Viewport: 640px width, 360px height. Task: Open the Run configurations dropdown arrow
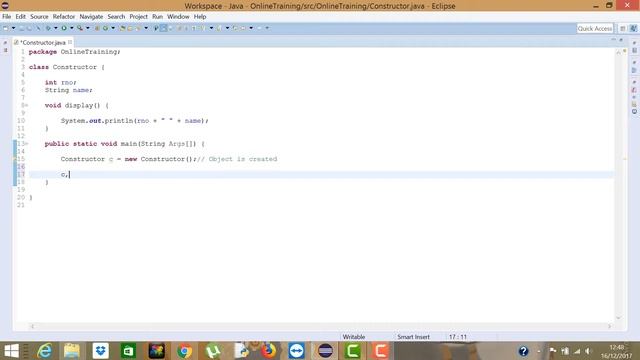[71, 28]
